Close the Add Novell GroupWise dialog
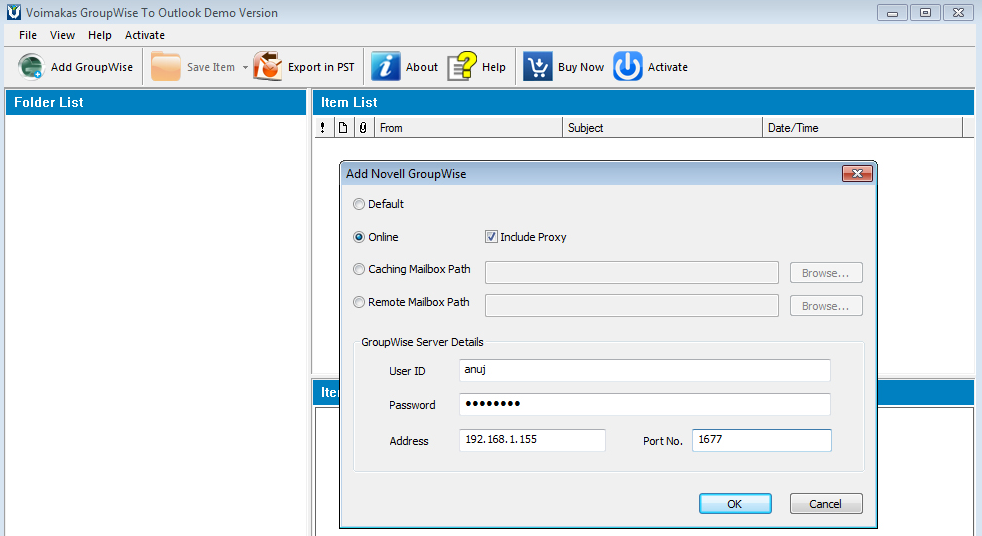The height and width of the screenshot is (536, 982). point(857,173)
